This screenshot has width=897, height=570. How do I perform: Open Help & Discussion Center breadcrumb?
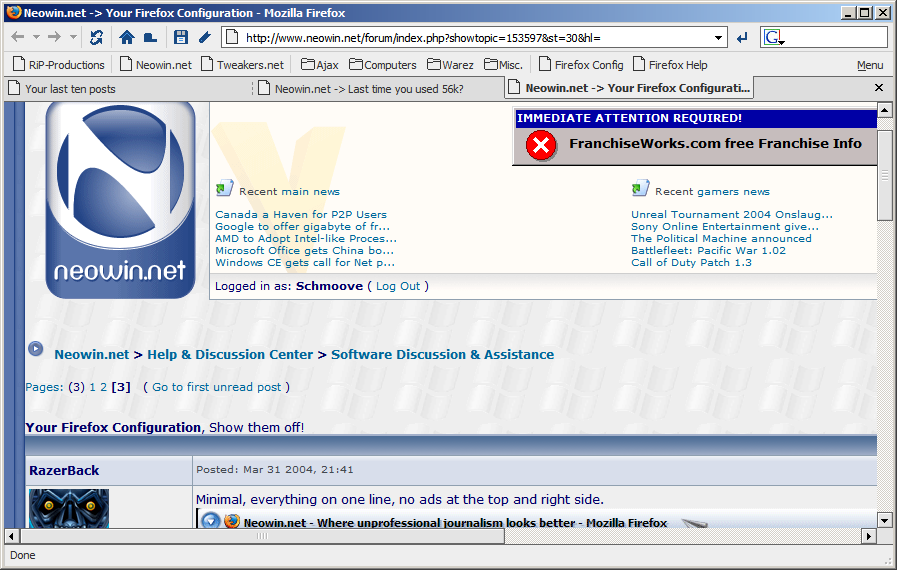[230, 355]
